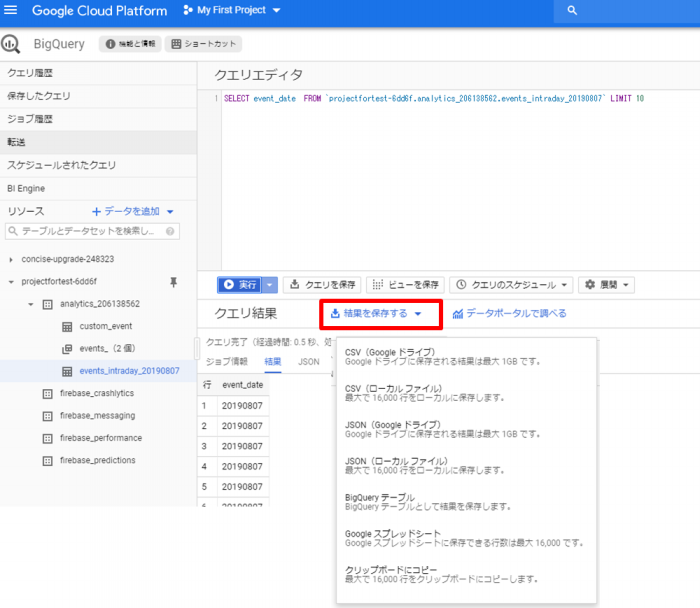
Task: Select the custom_event table
Action: click(106, 326)
